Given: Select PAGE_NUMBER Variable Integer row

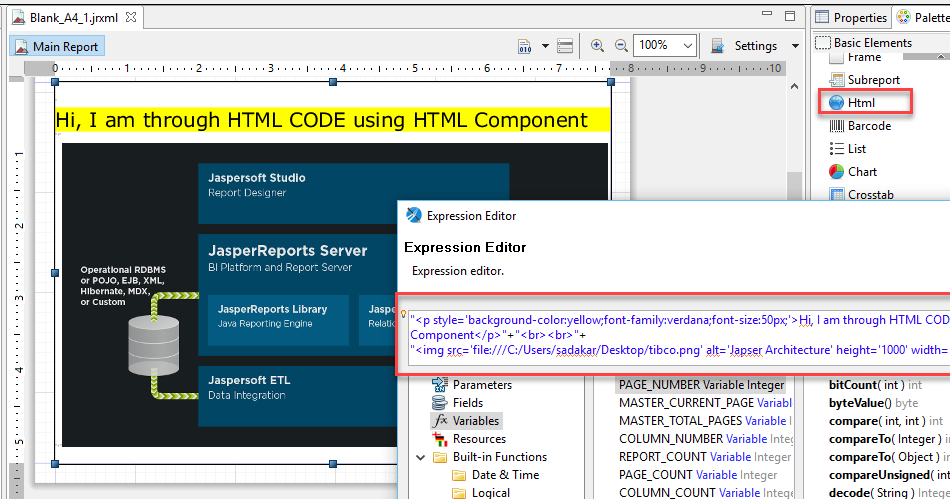Looking at the screenshot, I should 701,385.
